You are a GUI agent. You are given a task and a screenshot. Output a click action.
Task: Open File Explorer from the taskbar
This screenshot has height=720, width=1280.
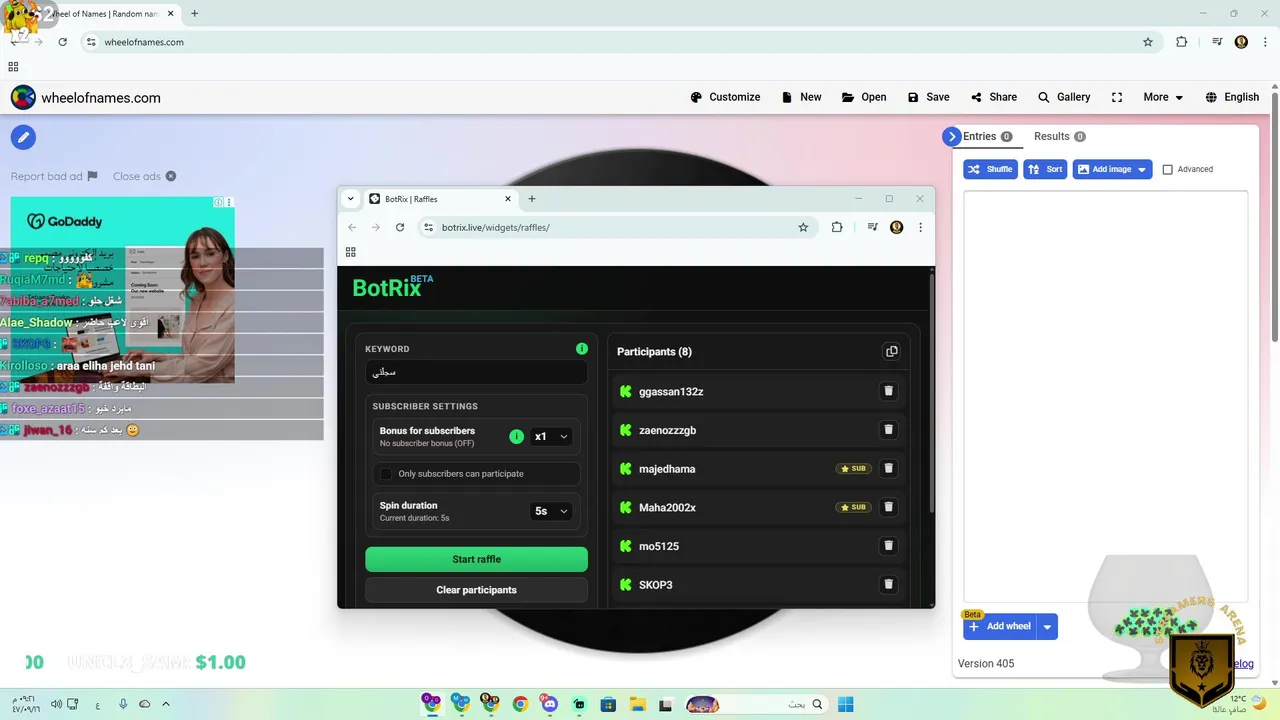(637, 704)
